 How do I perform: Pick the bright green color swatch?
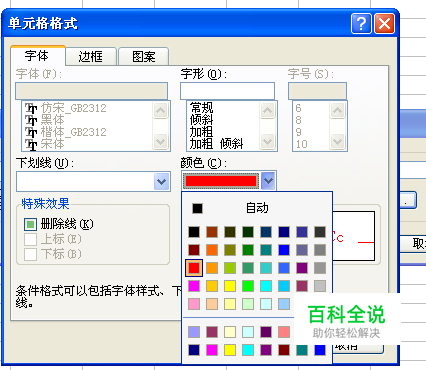coord(248,286)
